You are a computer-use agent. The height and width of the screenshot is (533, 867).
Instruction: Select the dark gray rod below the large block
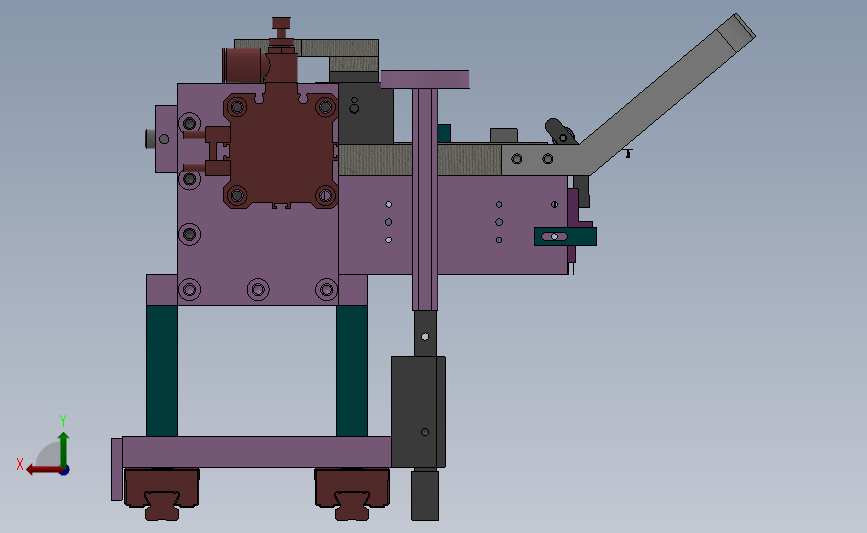425,495
